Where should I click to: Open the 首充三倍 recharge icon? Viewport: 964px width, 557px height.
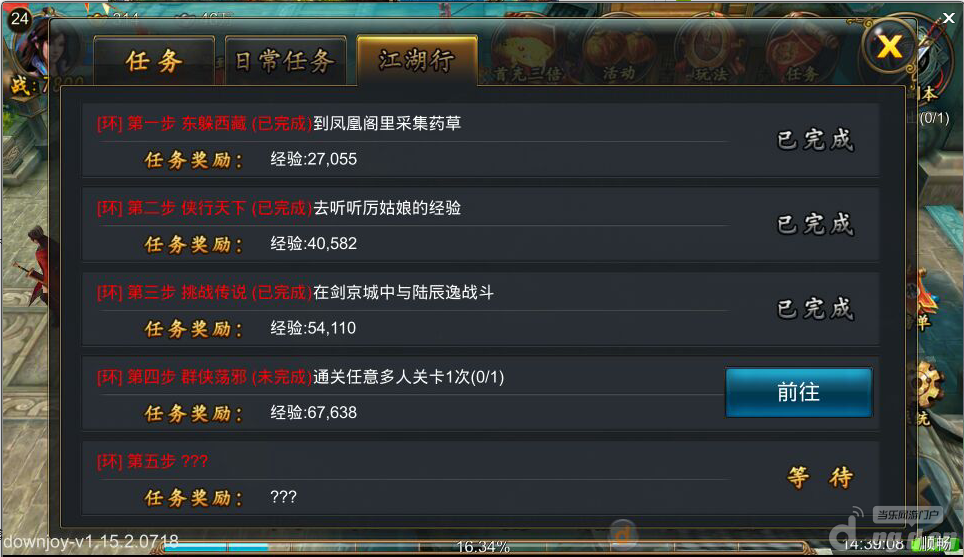point(527,54)
